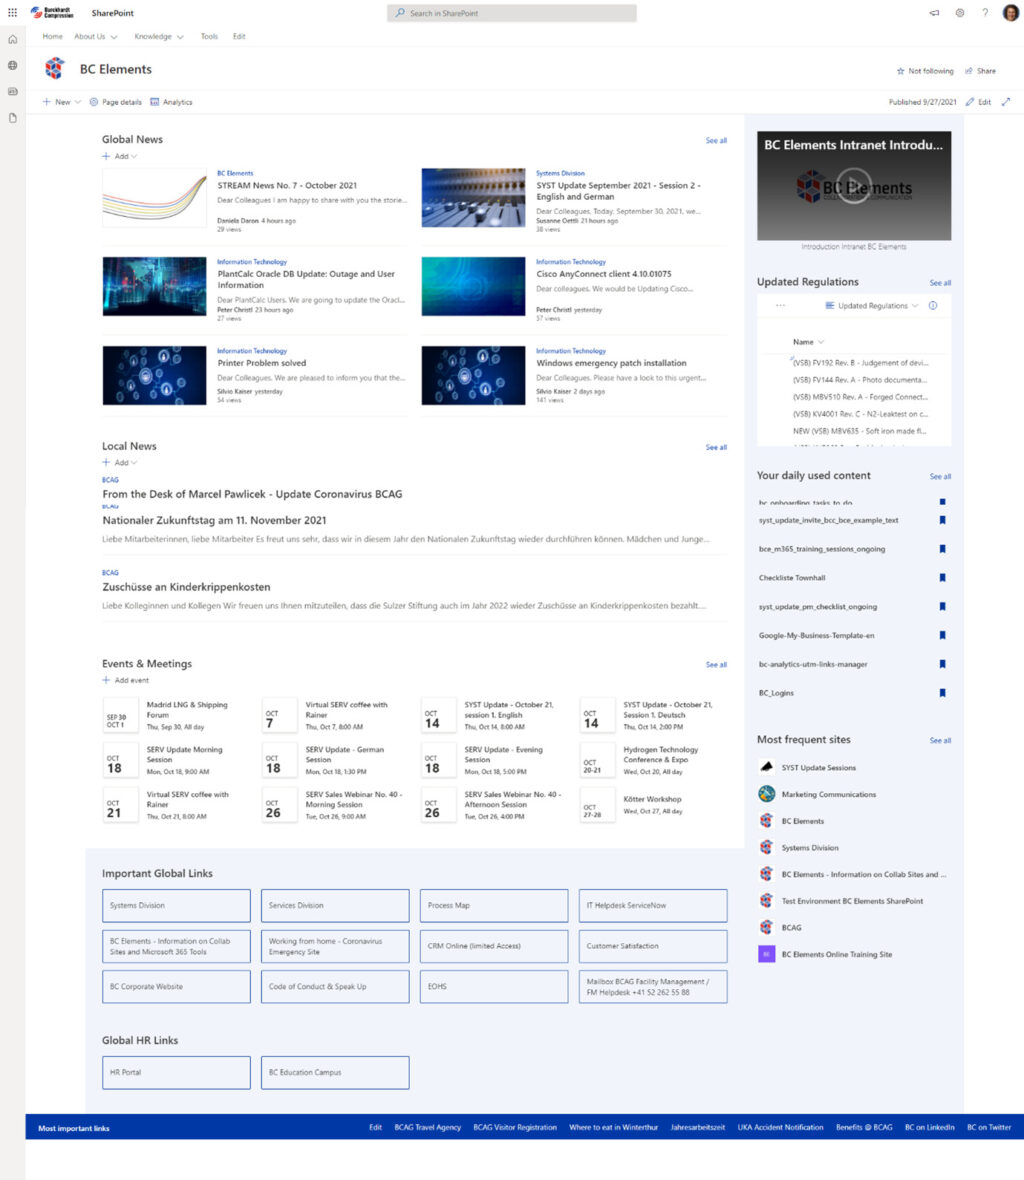Select Home in the top navigation
Screen dimensions: 1024x1180
coord(52,36)
